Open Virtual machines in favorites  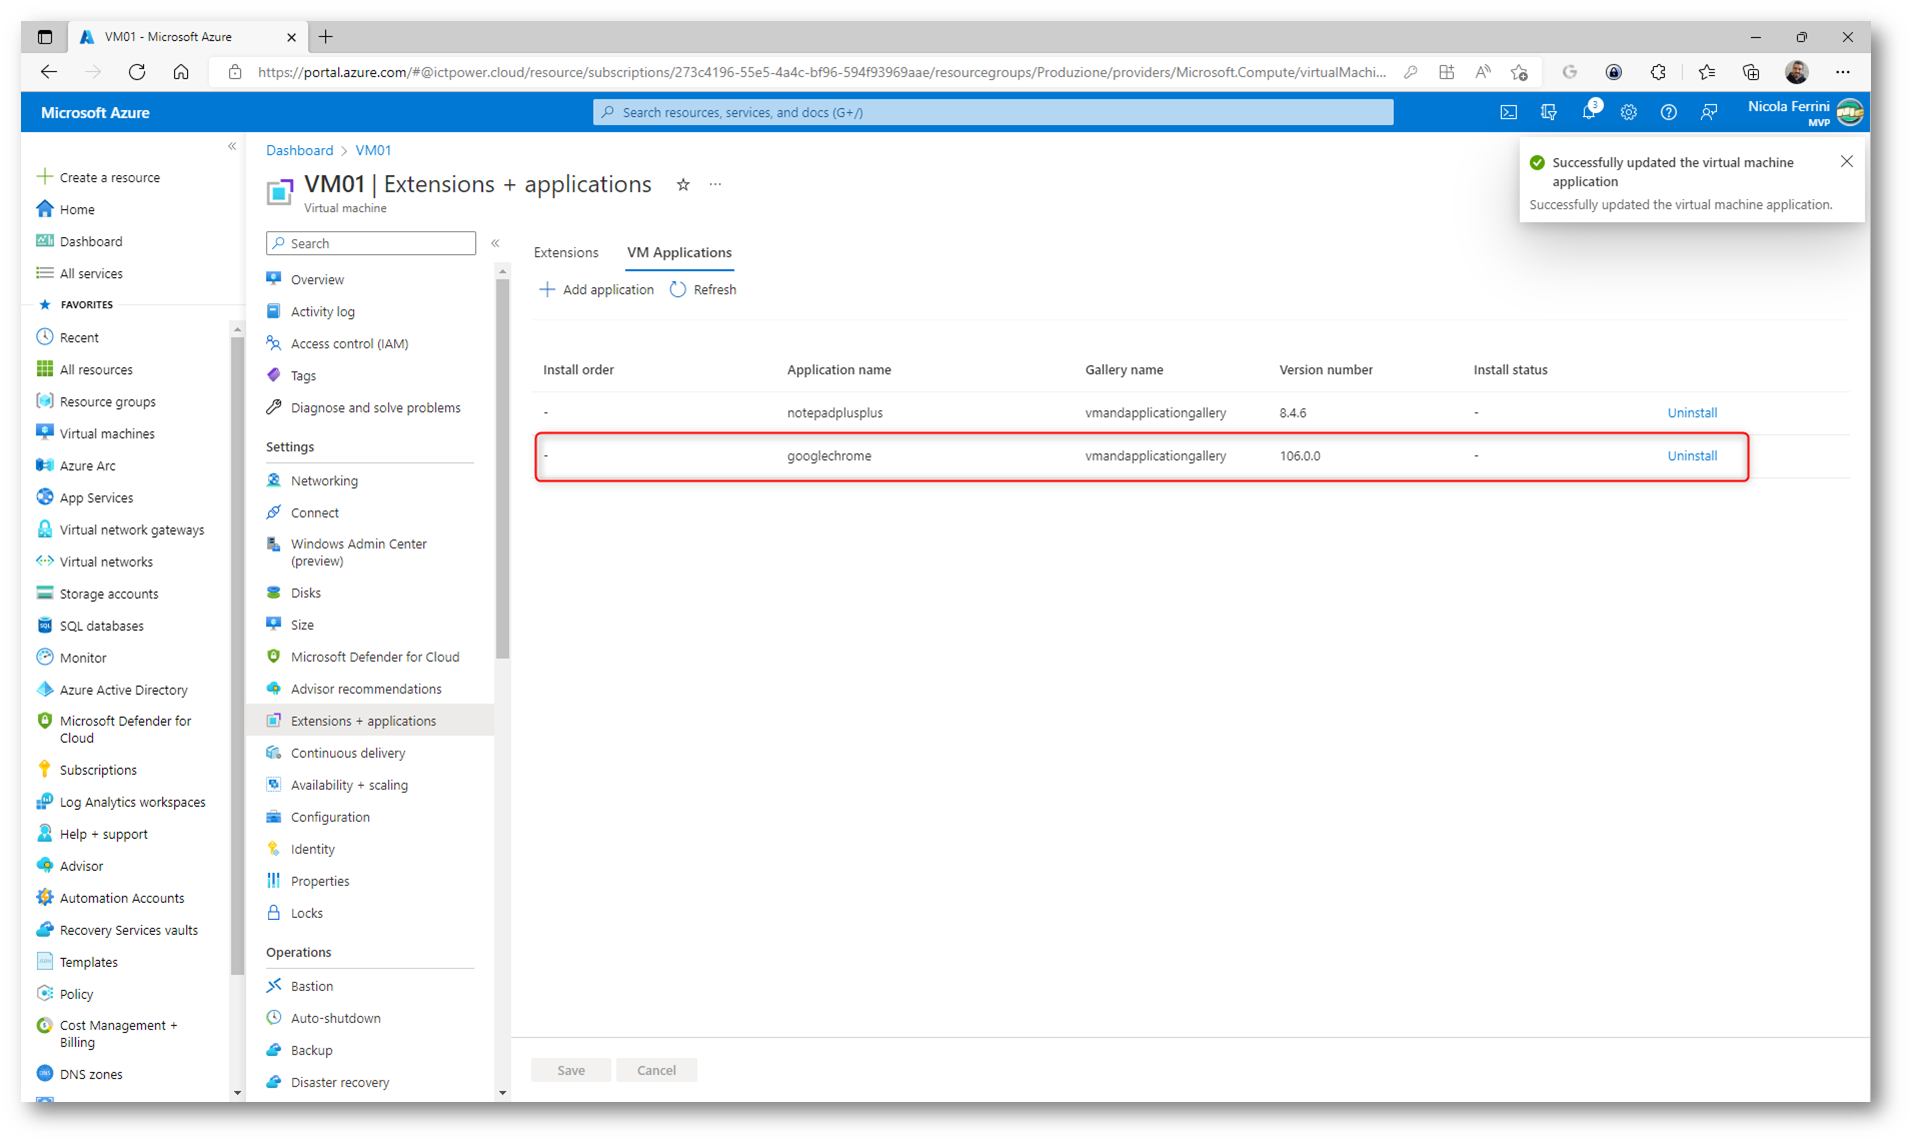pyautogui.click(x=95, y=434)
